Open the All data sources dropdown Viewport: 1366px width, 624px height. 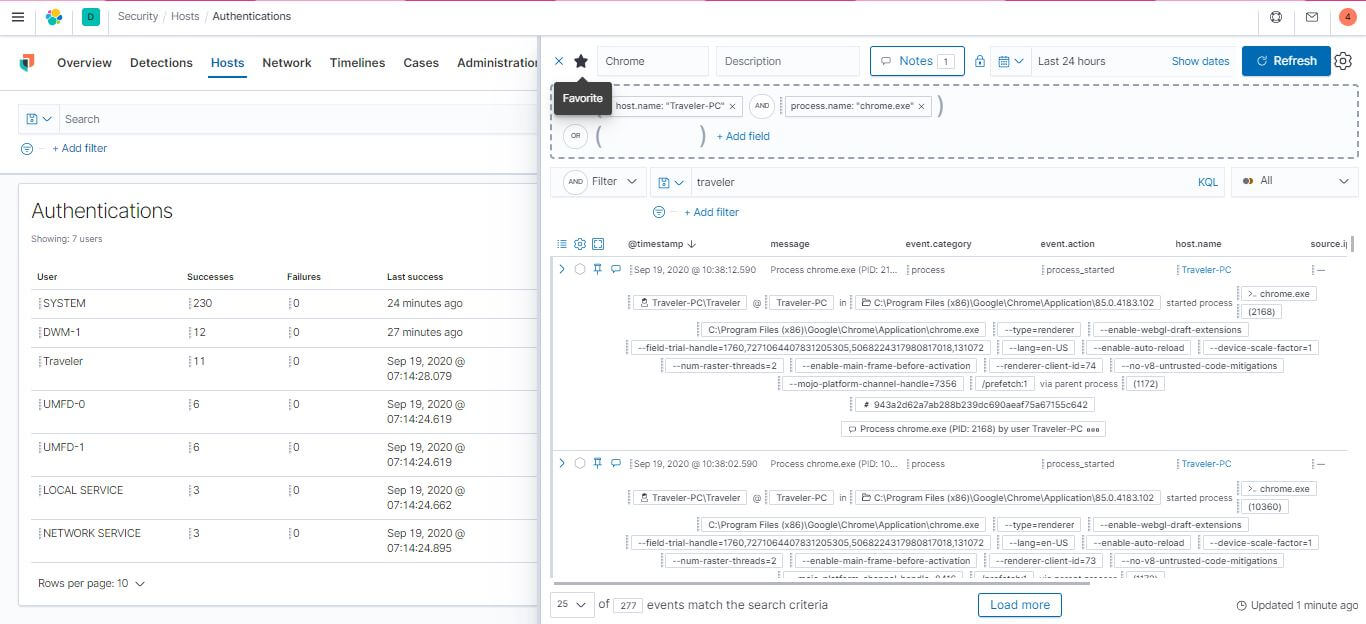tap(1295, 182)
